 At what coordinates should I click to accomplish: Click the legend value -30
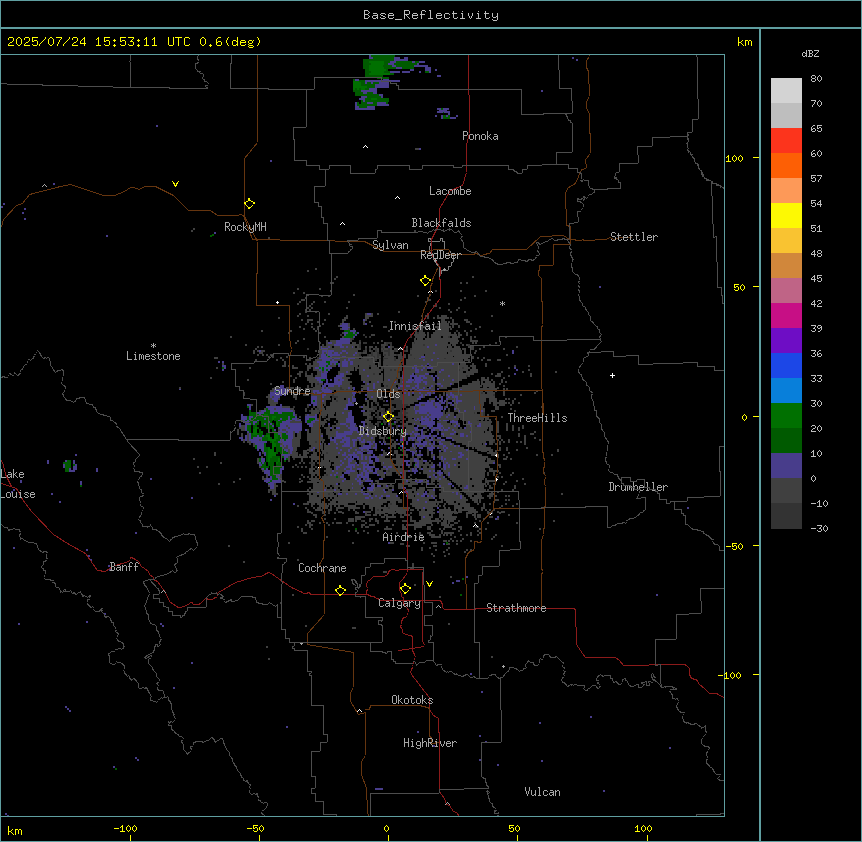point(819,529)
